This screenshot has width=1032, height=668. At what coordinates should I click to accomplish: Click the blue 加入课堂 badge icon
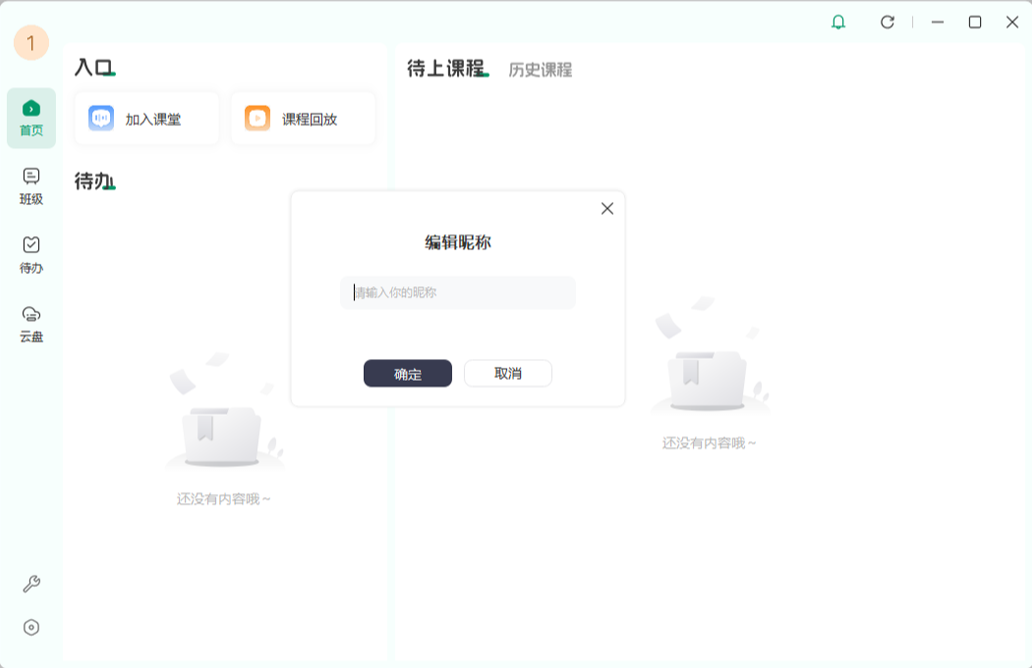click(x=99, y=117)
